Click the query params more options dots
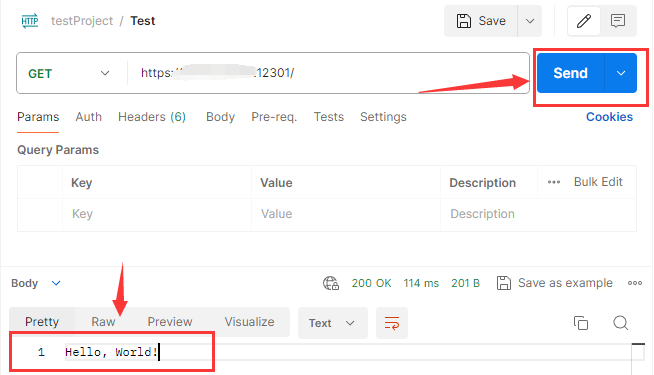 point(554,182)
